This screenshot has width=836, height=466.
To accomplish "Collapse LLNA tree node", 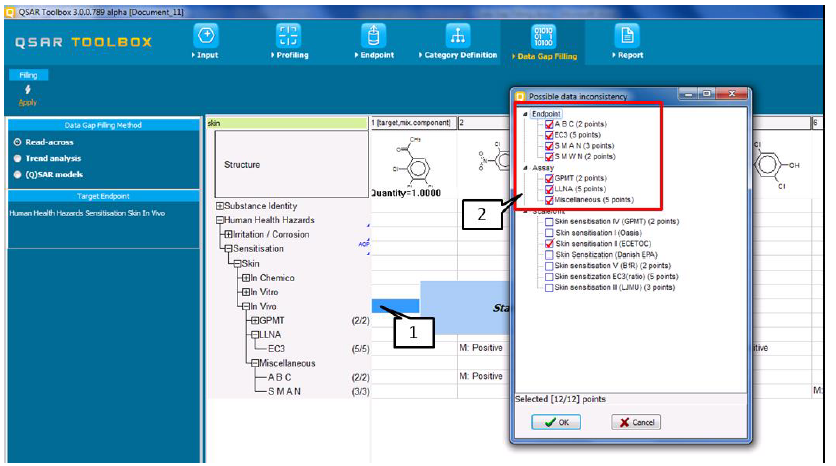I will click(255, 335).
